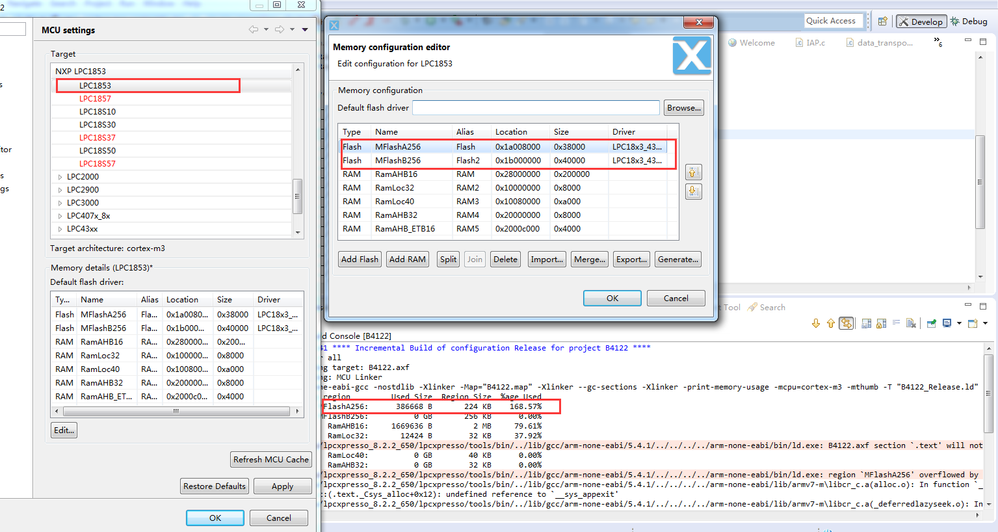Click Apply in MCU settings
998x532 pixels.
(x=283, y=486)
